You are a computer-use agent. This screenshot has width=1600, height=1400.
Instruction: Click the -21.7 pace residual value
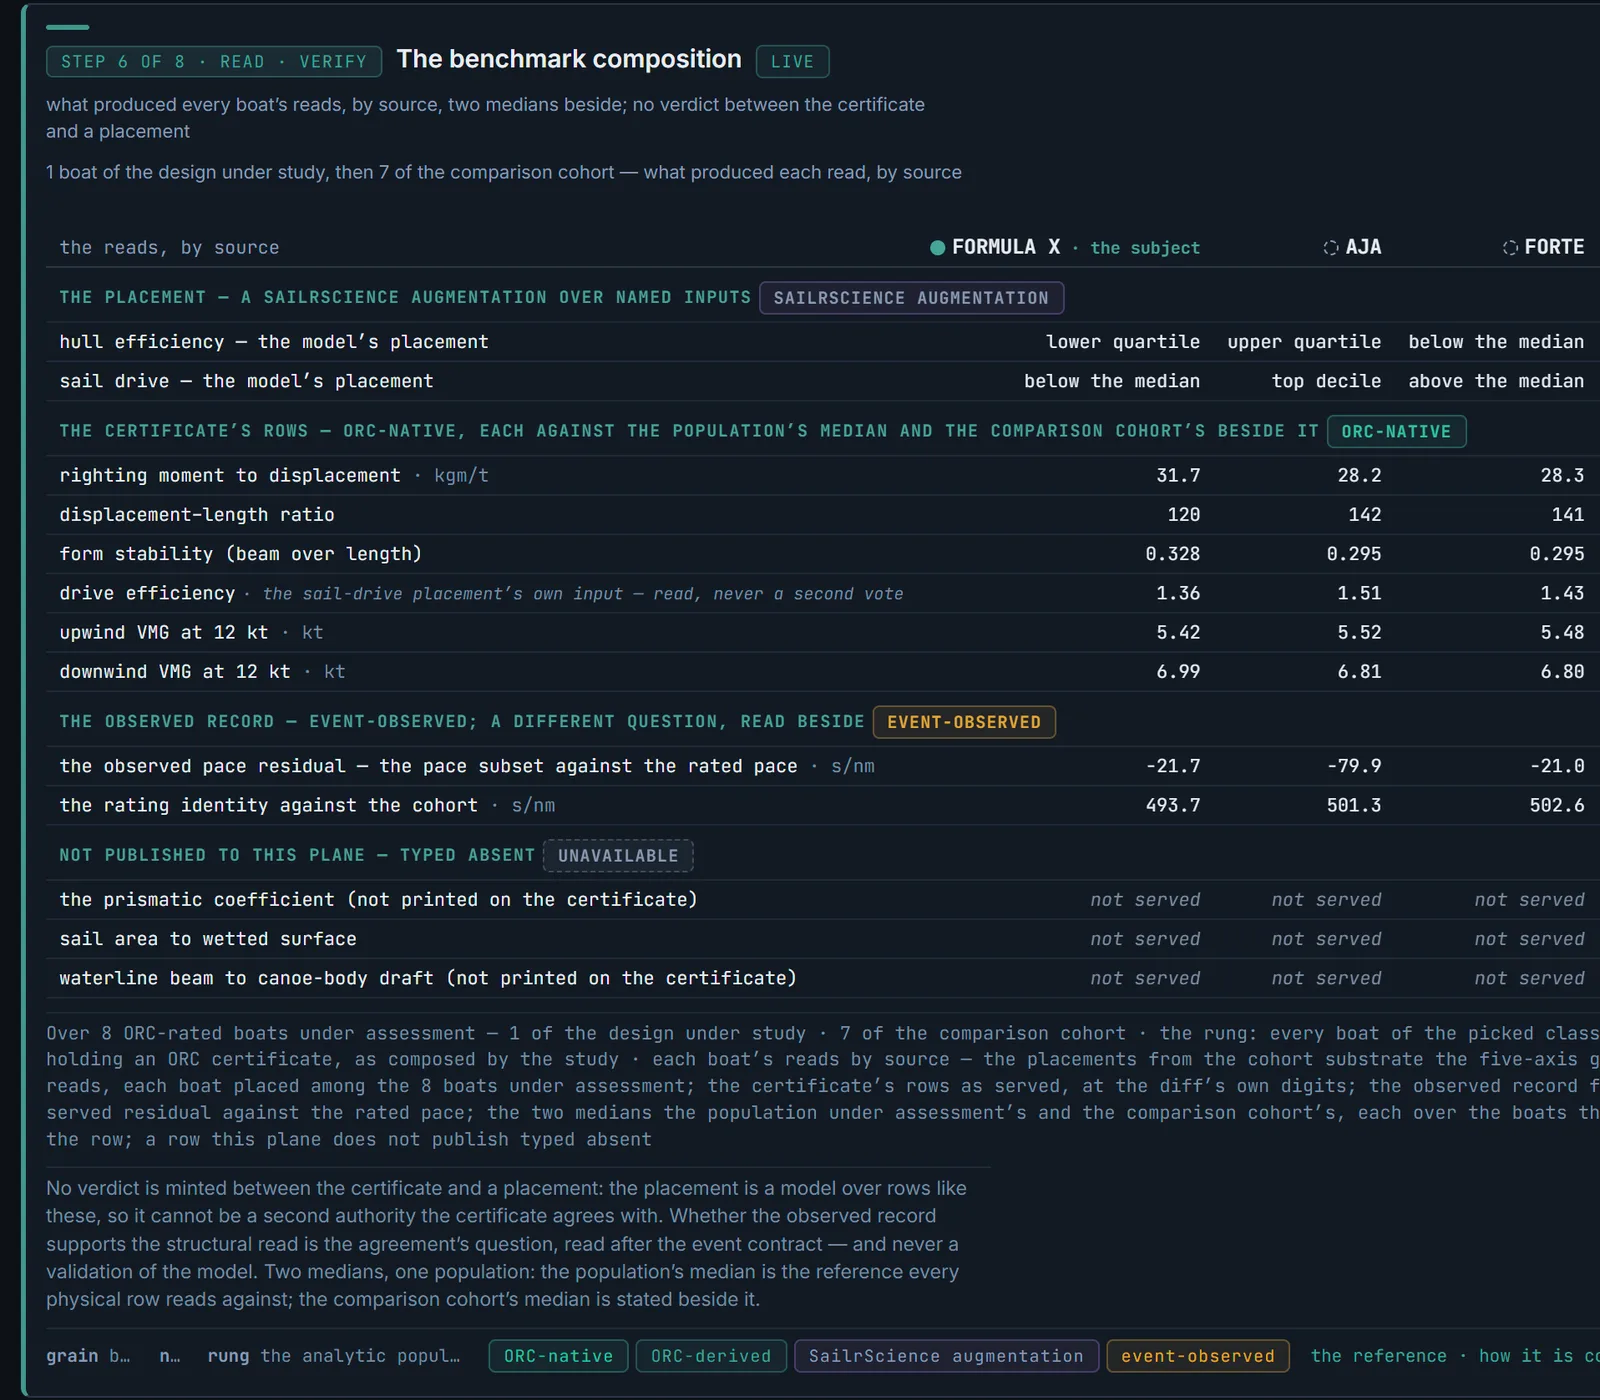pyautogui.click(x=1172, y=766)
